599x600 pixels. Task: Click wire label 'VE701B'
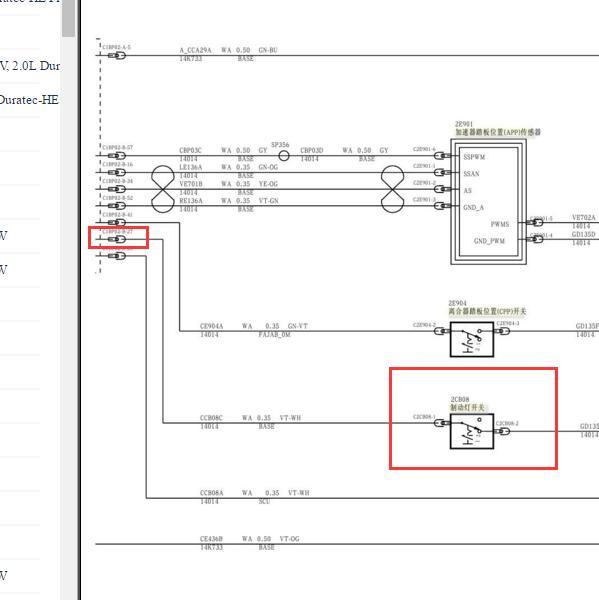[x=191, y=184]
